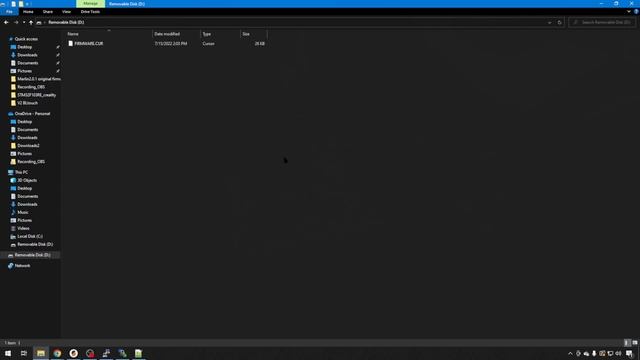Open the green notepad taskbar app
Image resolution: width=640 pixels, height=360 pixels.
(138, 353)
